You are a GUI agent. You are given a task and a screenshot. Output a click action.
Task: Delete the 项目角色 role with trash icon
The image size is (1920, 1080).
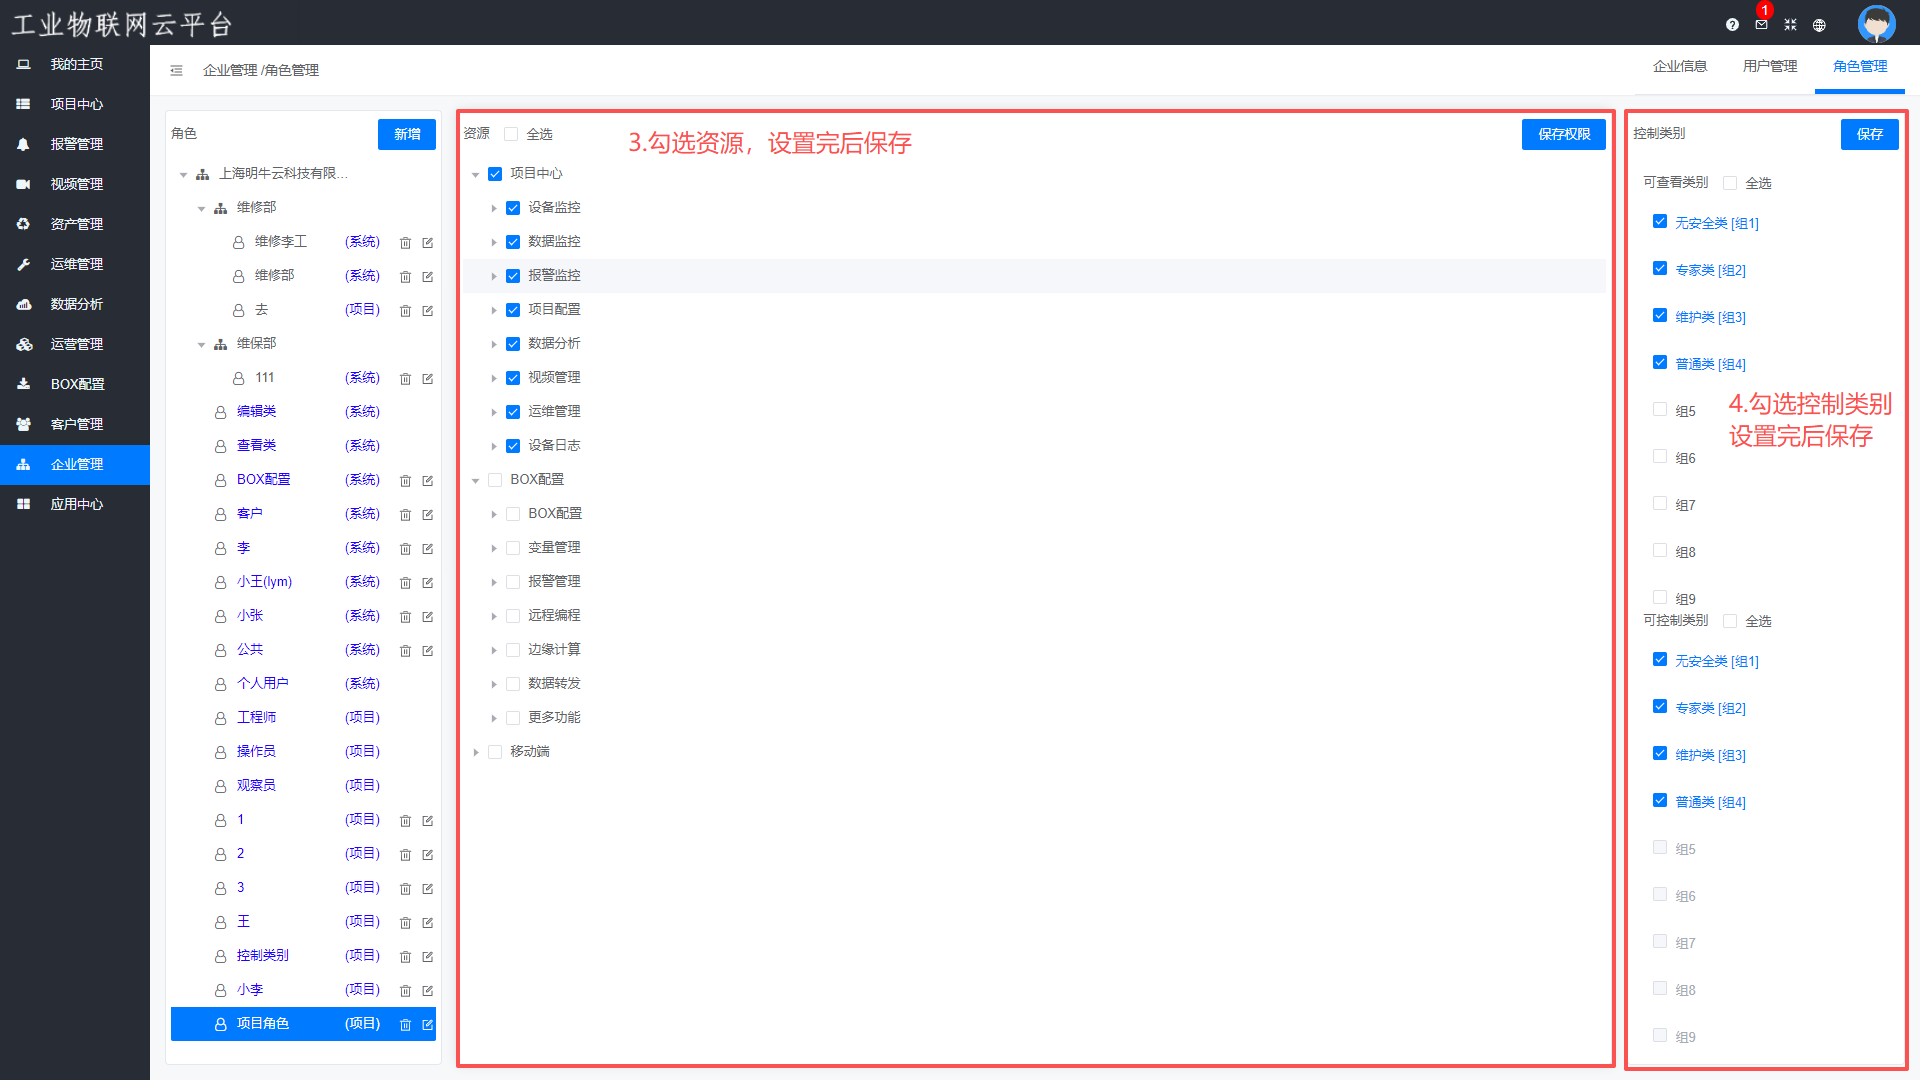pyautogui.click(x=405, y=1024)
